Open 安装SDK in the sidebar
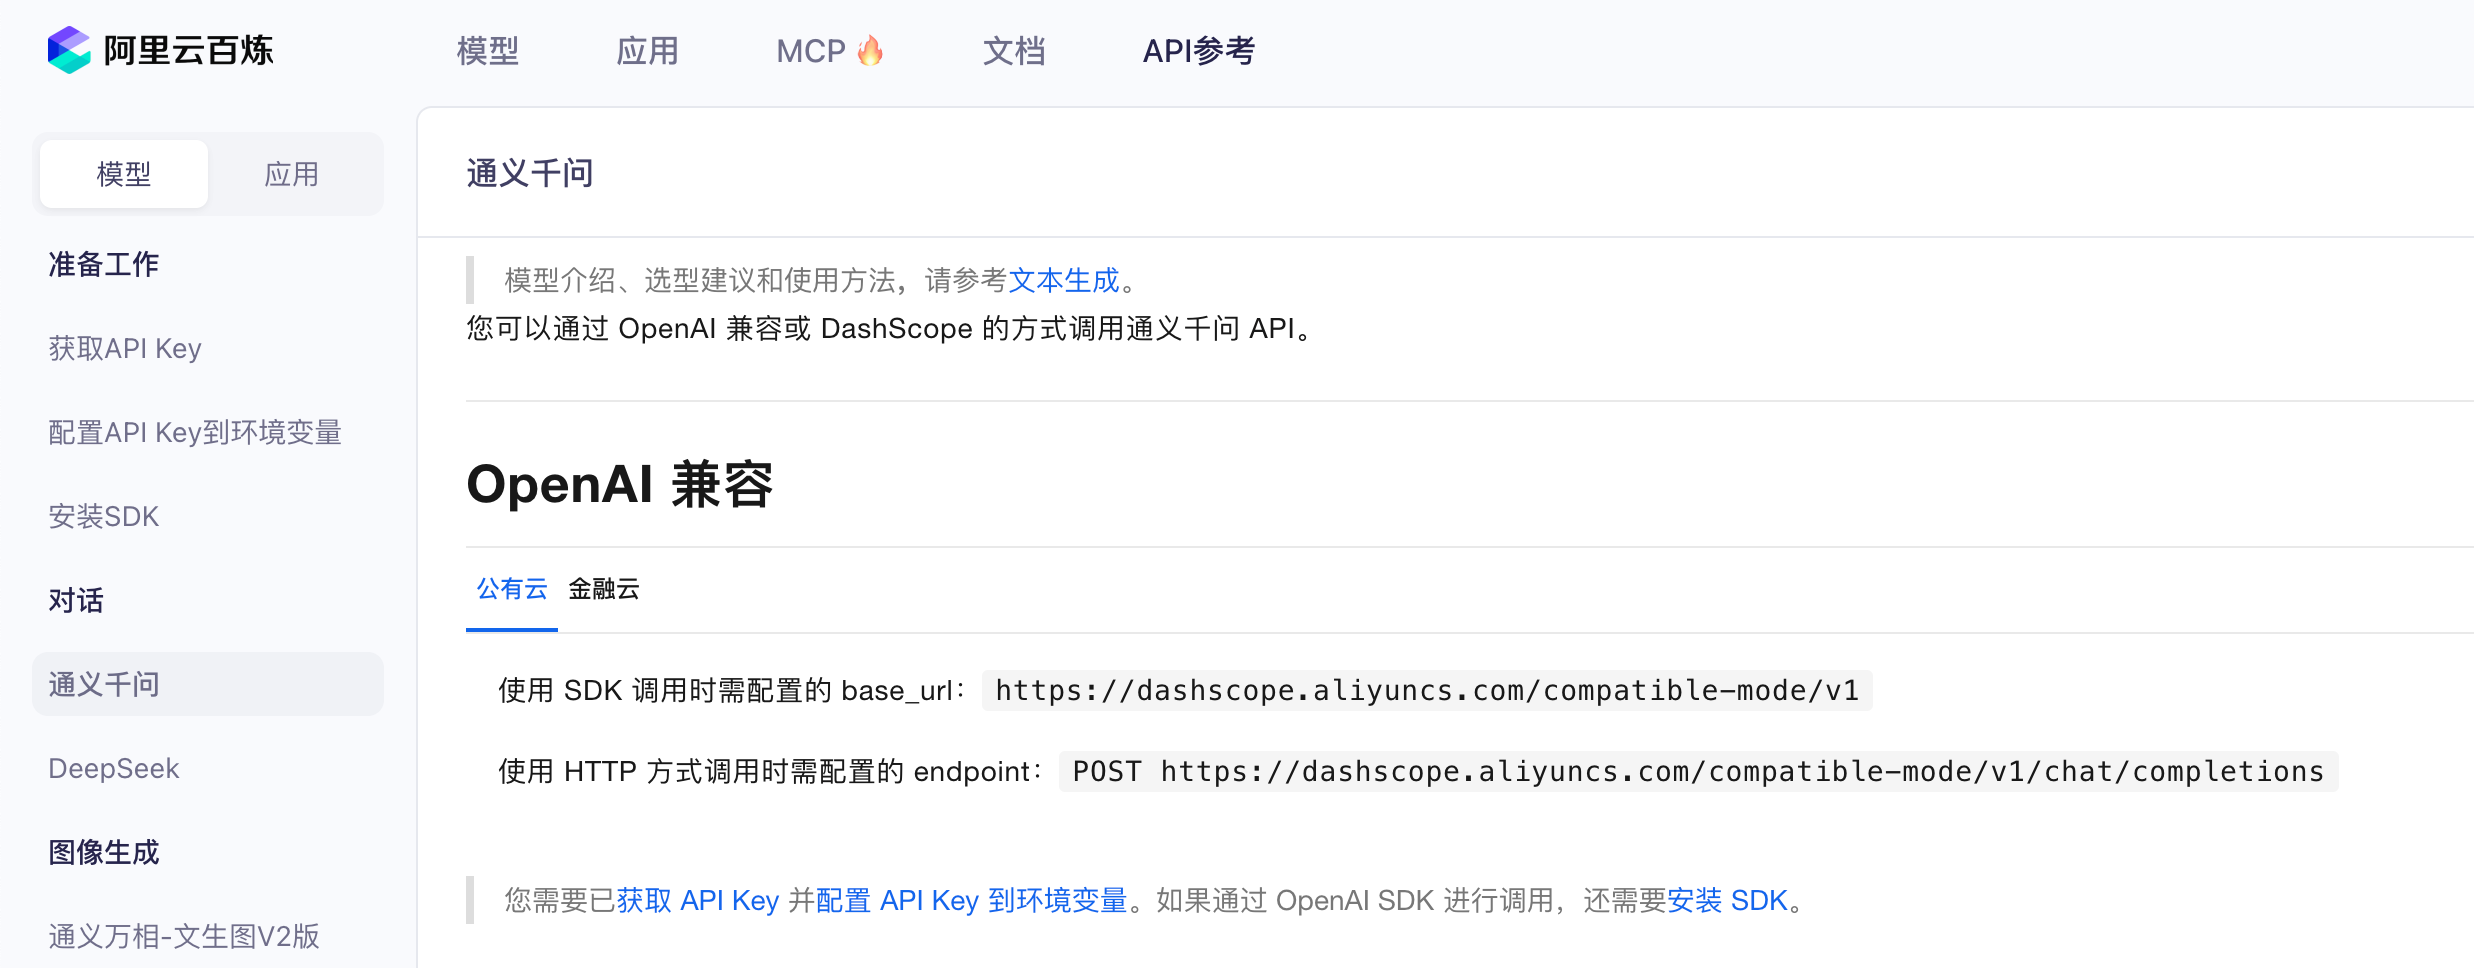Screen dimensions: 2474x968 coord(104,516)
